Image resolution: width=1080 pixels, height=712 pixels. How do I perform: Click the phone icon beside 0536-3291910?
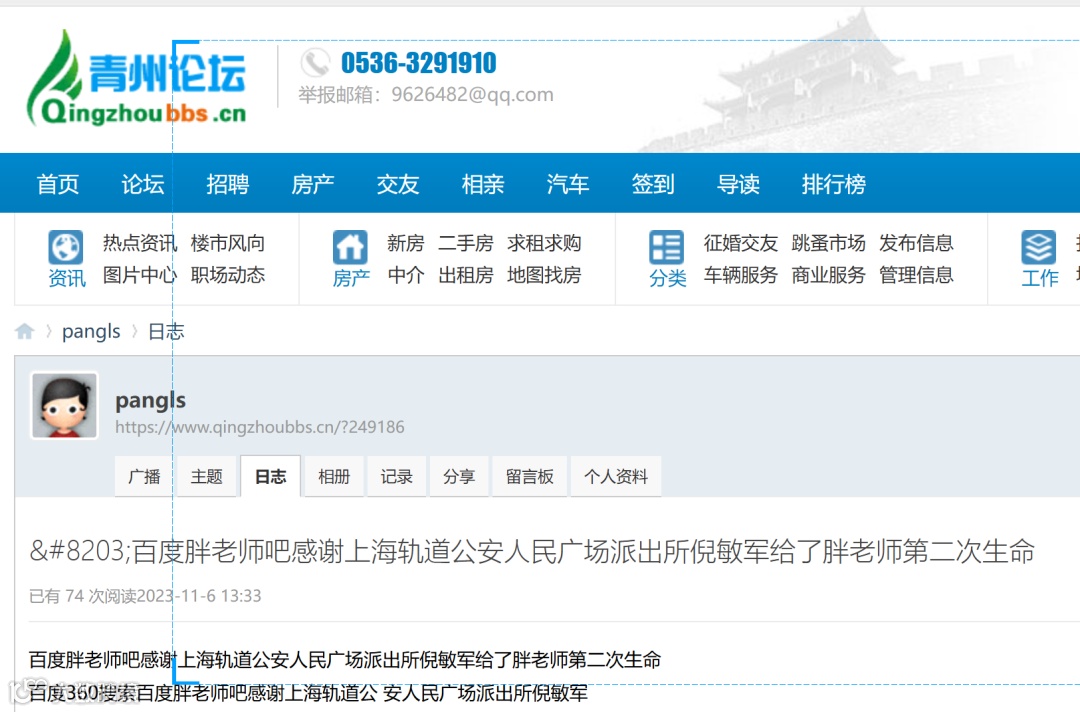[315, 63]
